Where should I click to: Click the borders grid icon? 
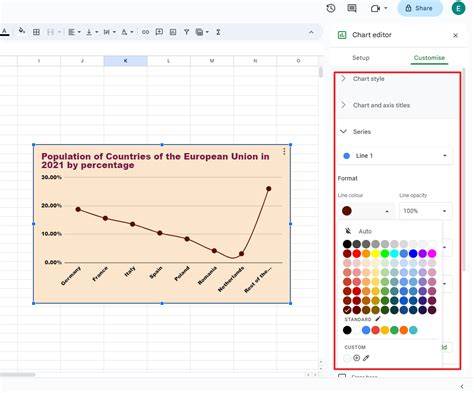coord(36,32)
